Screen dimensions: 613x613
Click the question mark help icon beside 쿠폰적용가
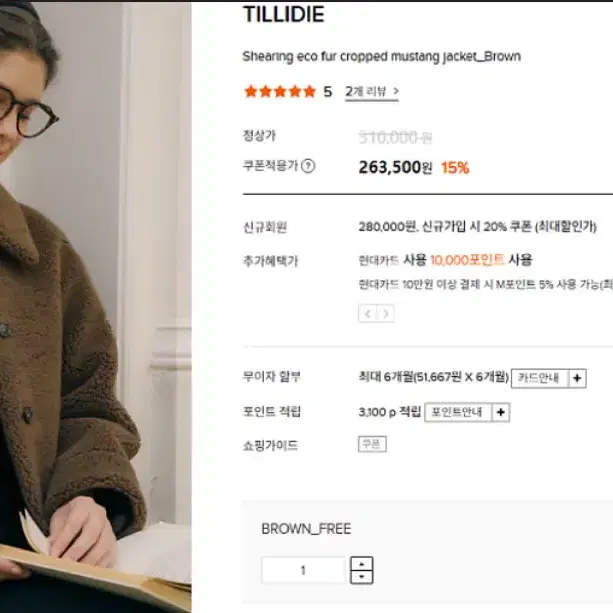(x=308, y=166)
